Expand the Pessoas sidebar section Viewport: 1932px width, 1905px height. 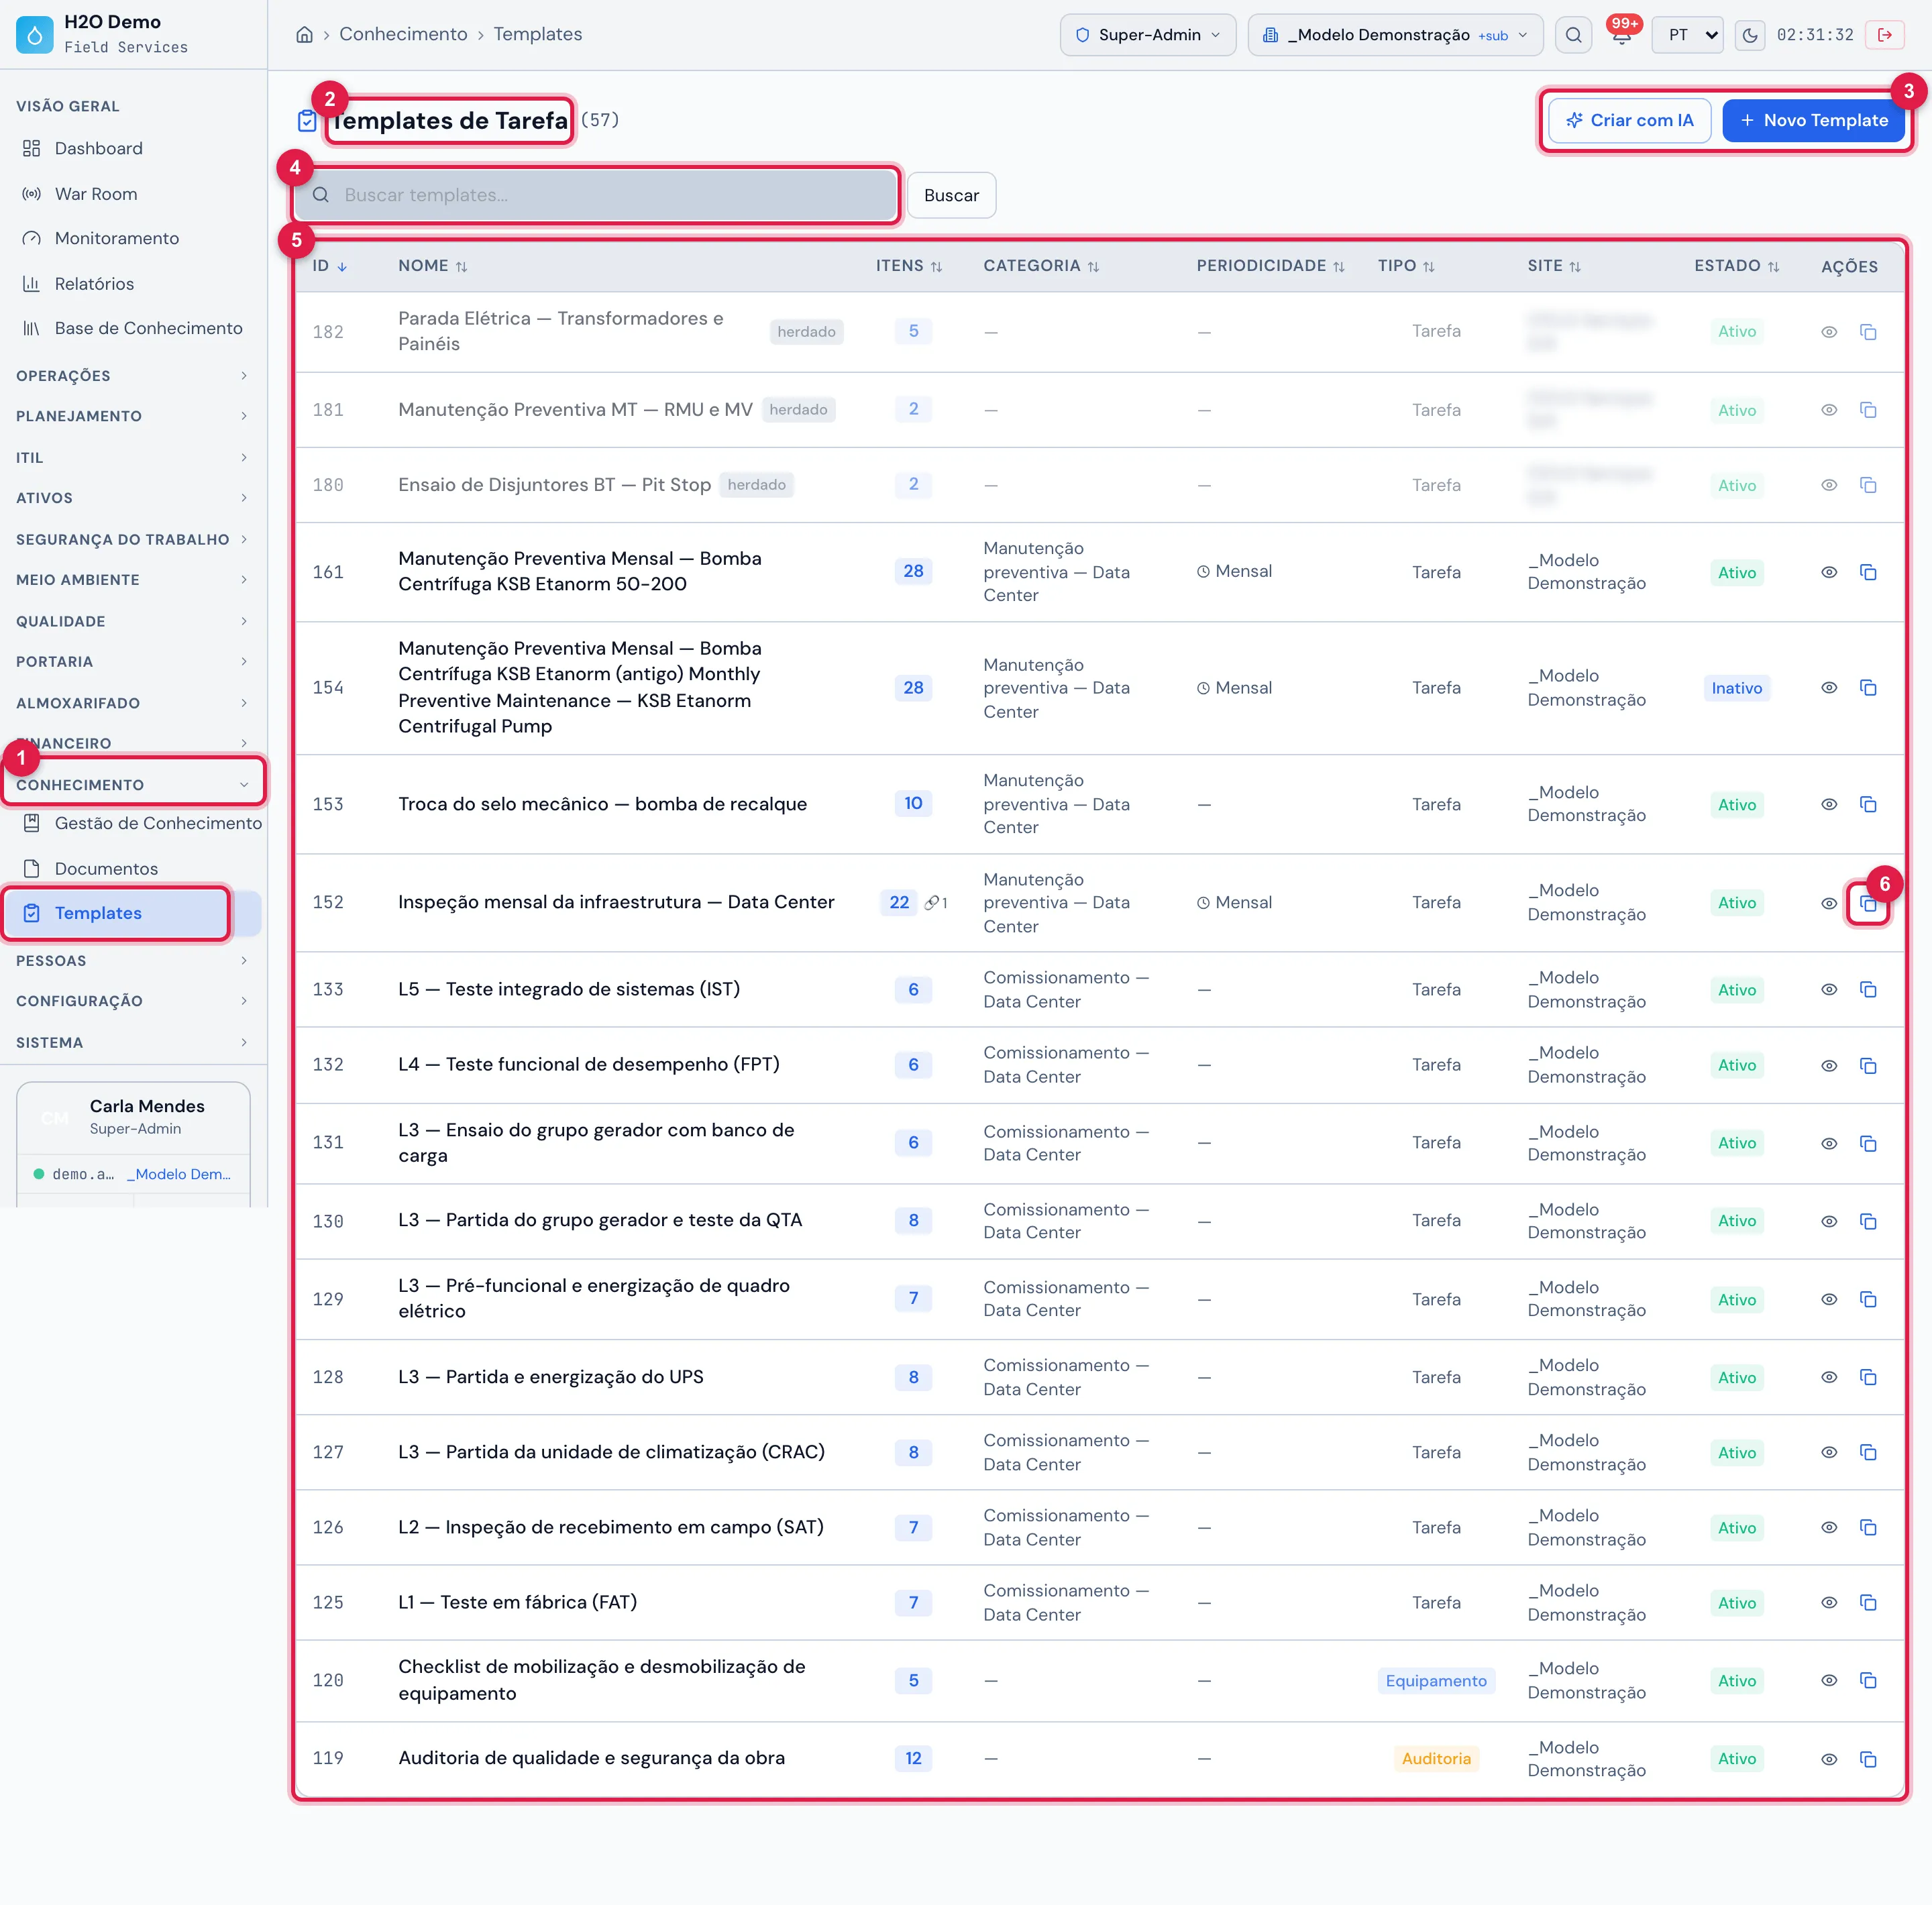pyautogui.click(x=132, y=961)
